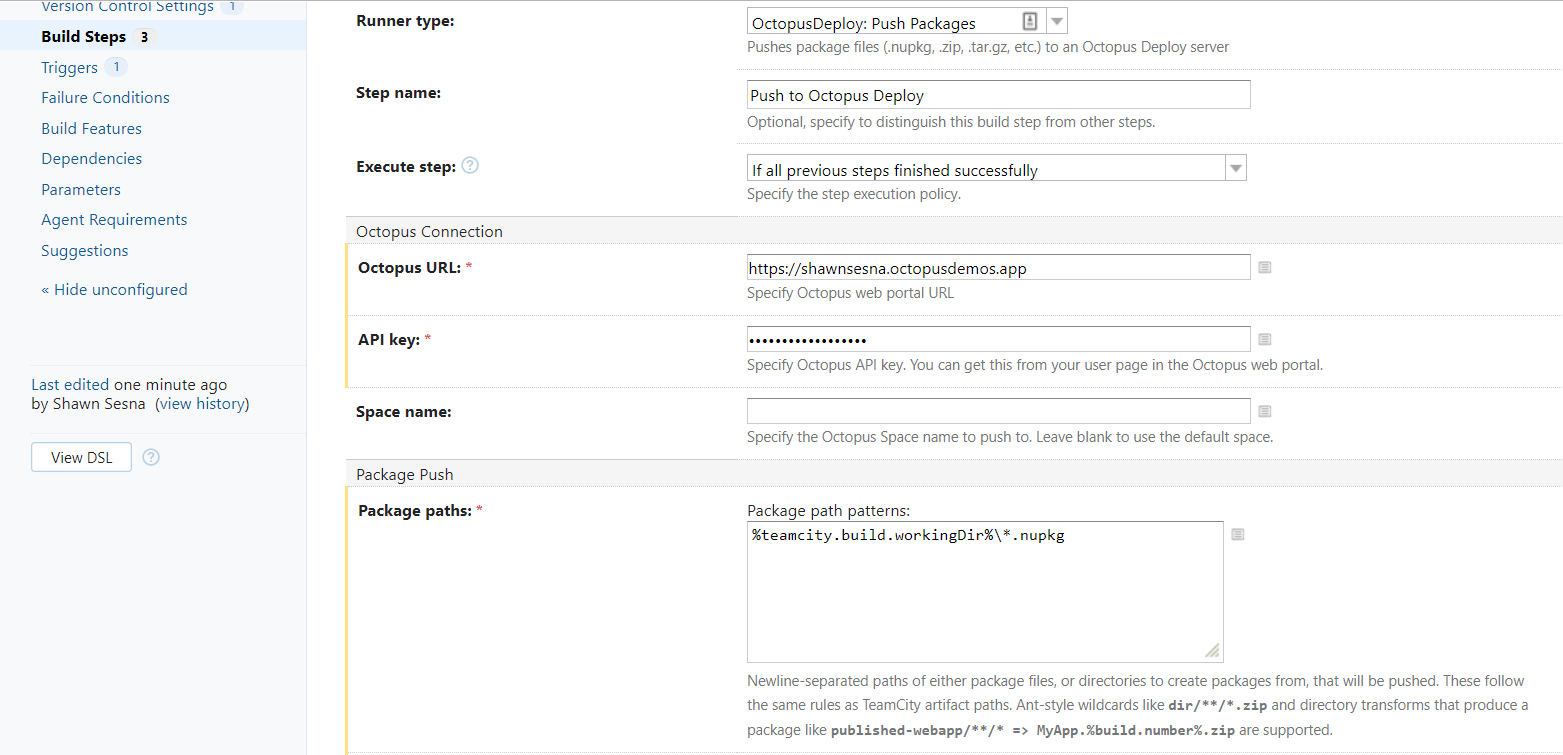Open parameter picker icon for API key
The image size is (1563, 755).
point(1264,340)
